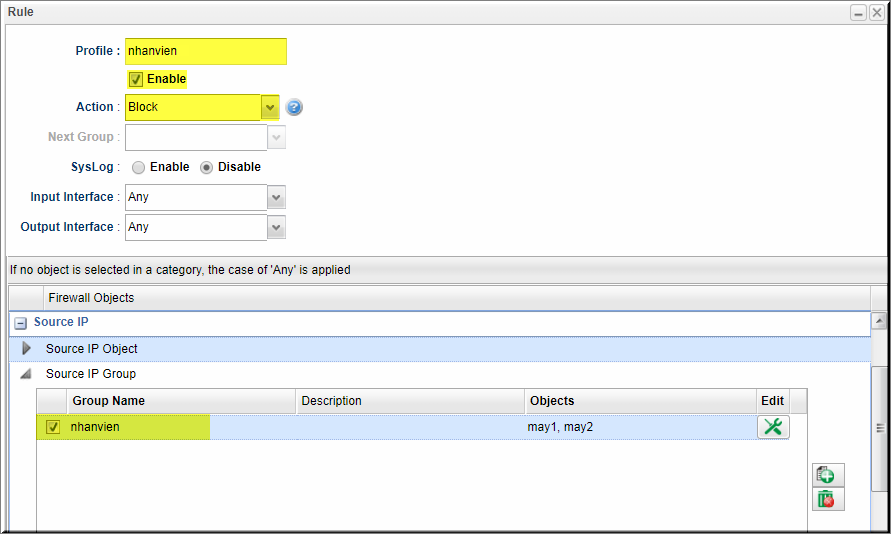Minimize the Rule window
Screen dimensions: 891x534
click(x=858, y=12)
